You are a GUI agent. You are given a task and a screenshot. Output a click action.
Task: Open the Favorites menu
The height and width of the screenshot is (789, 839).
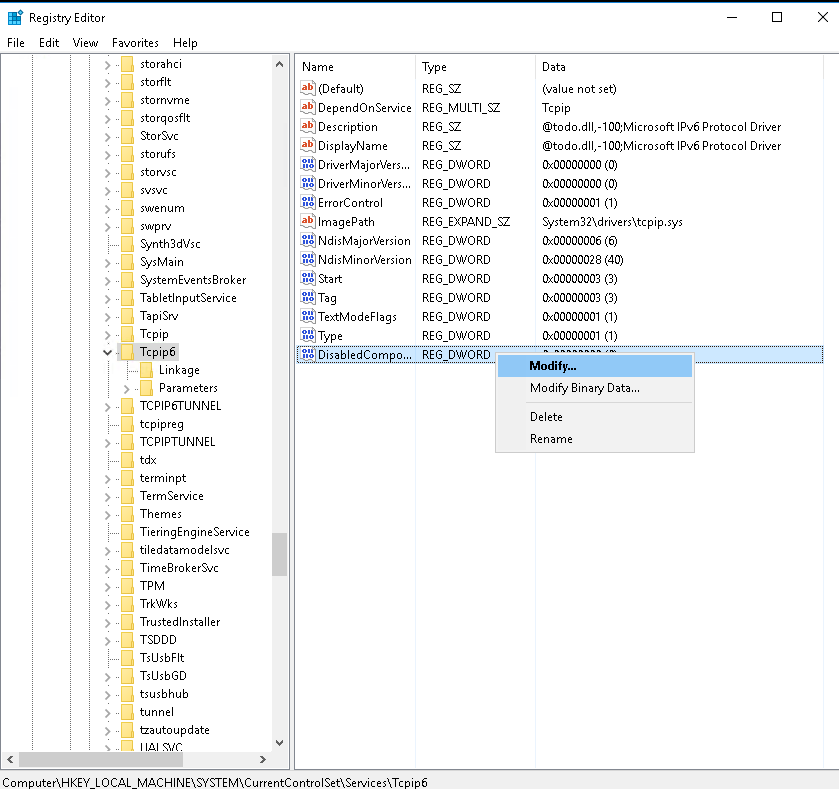click(x=135, y=43)
